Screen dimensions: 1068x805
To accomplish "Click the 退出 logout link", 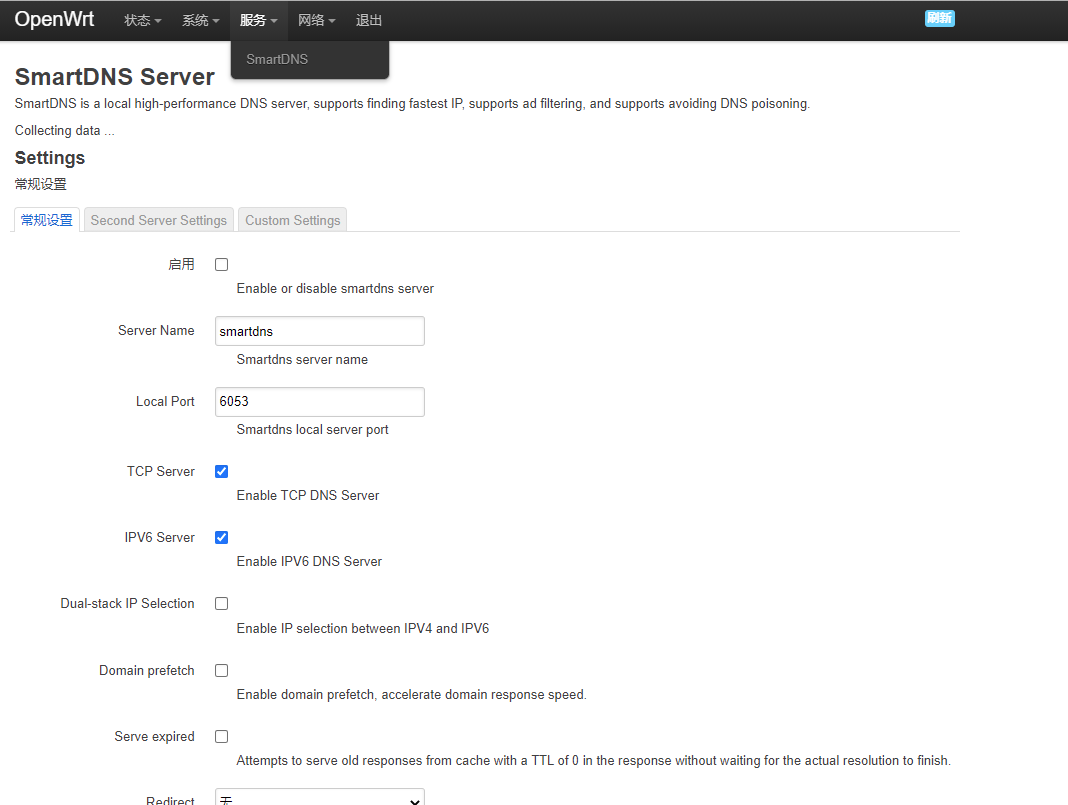I will (x=368, y=20).
